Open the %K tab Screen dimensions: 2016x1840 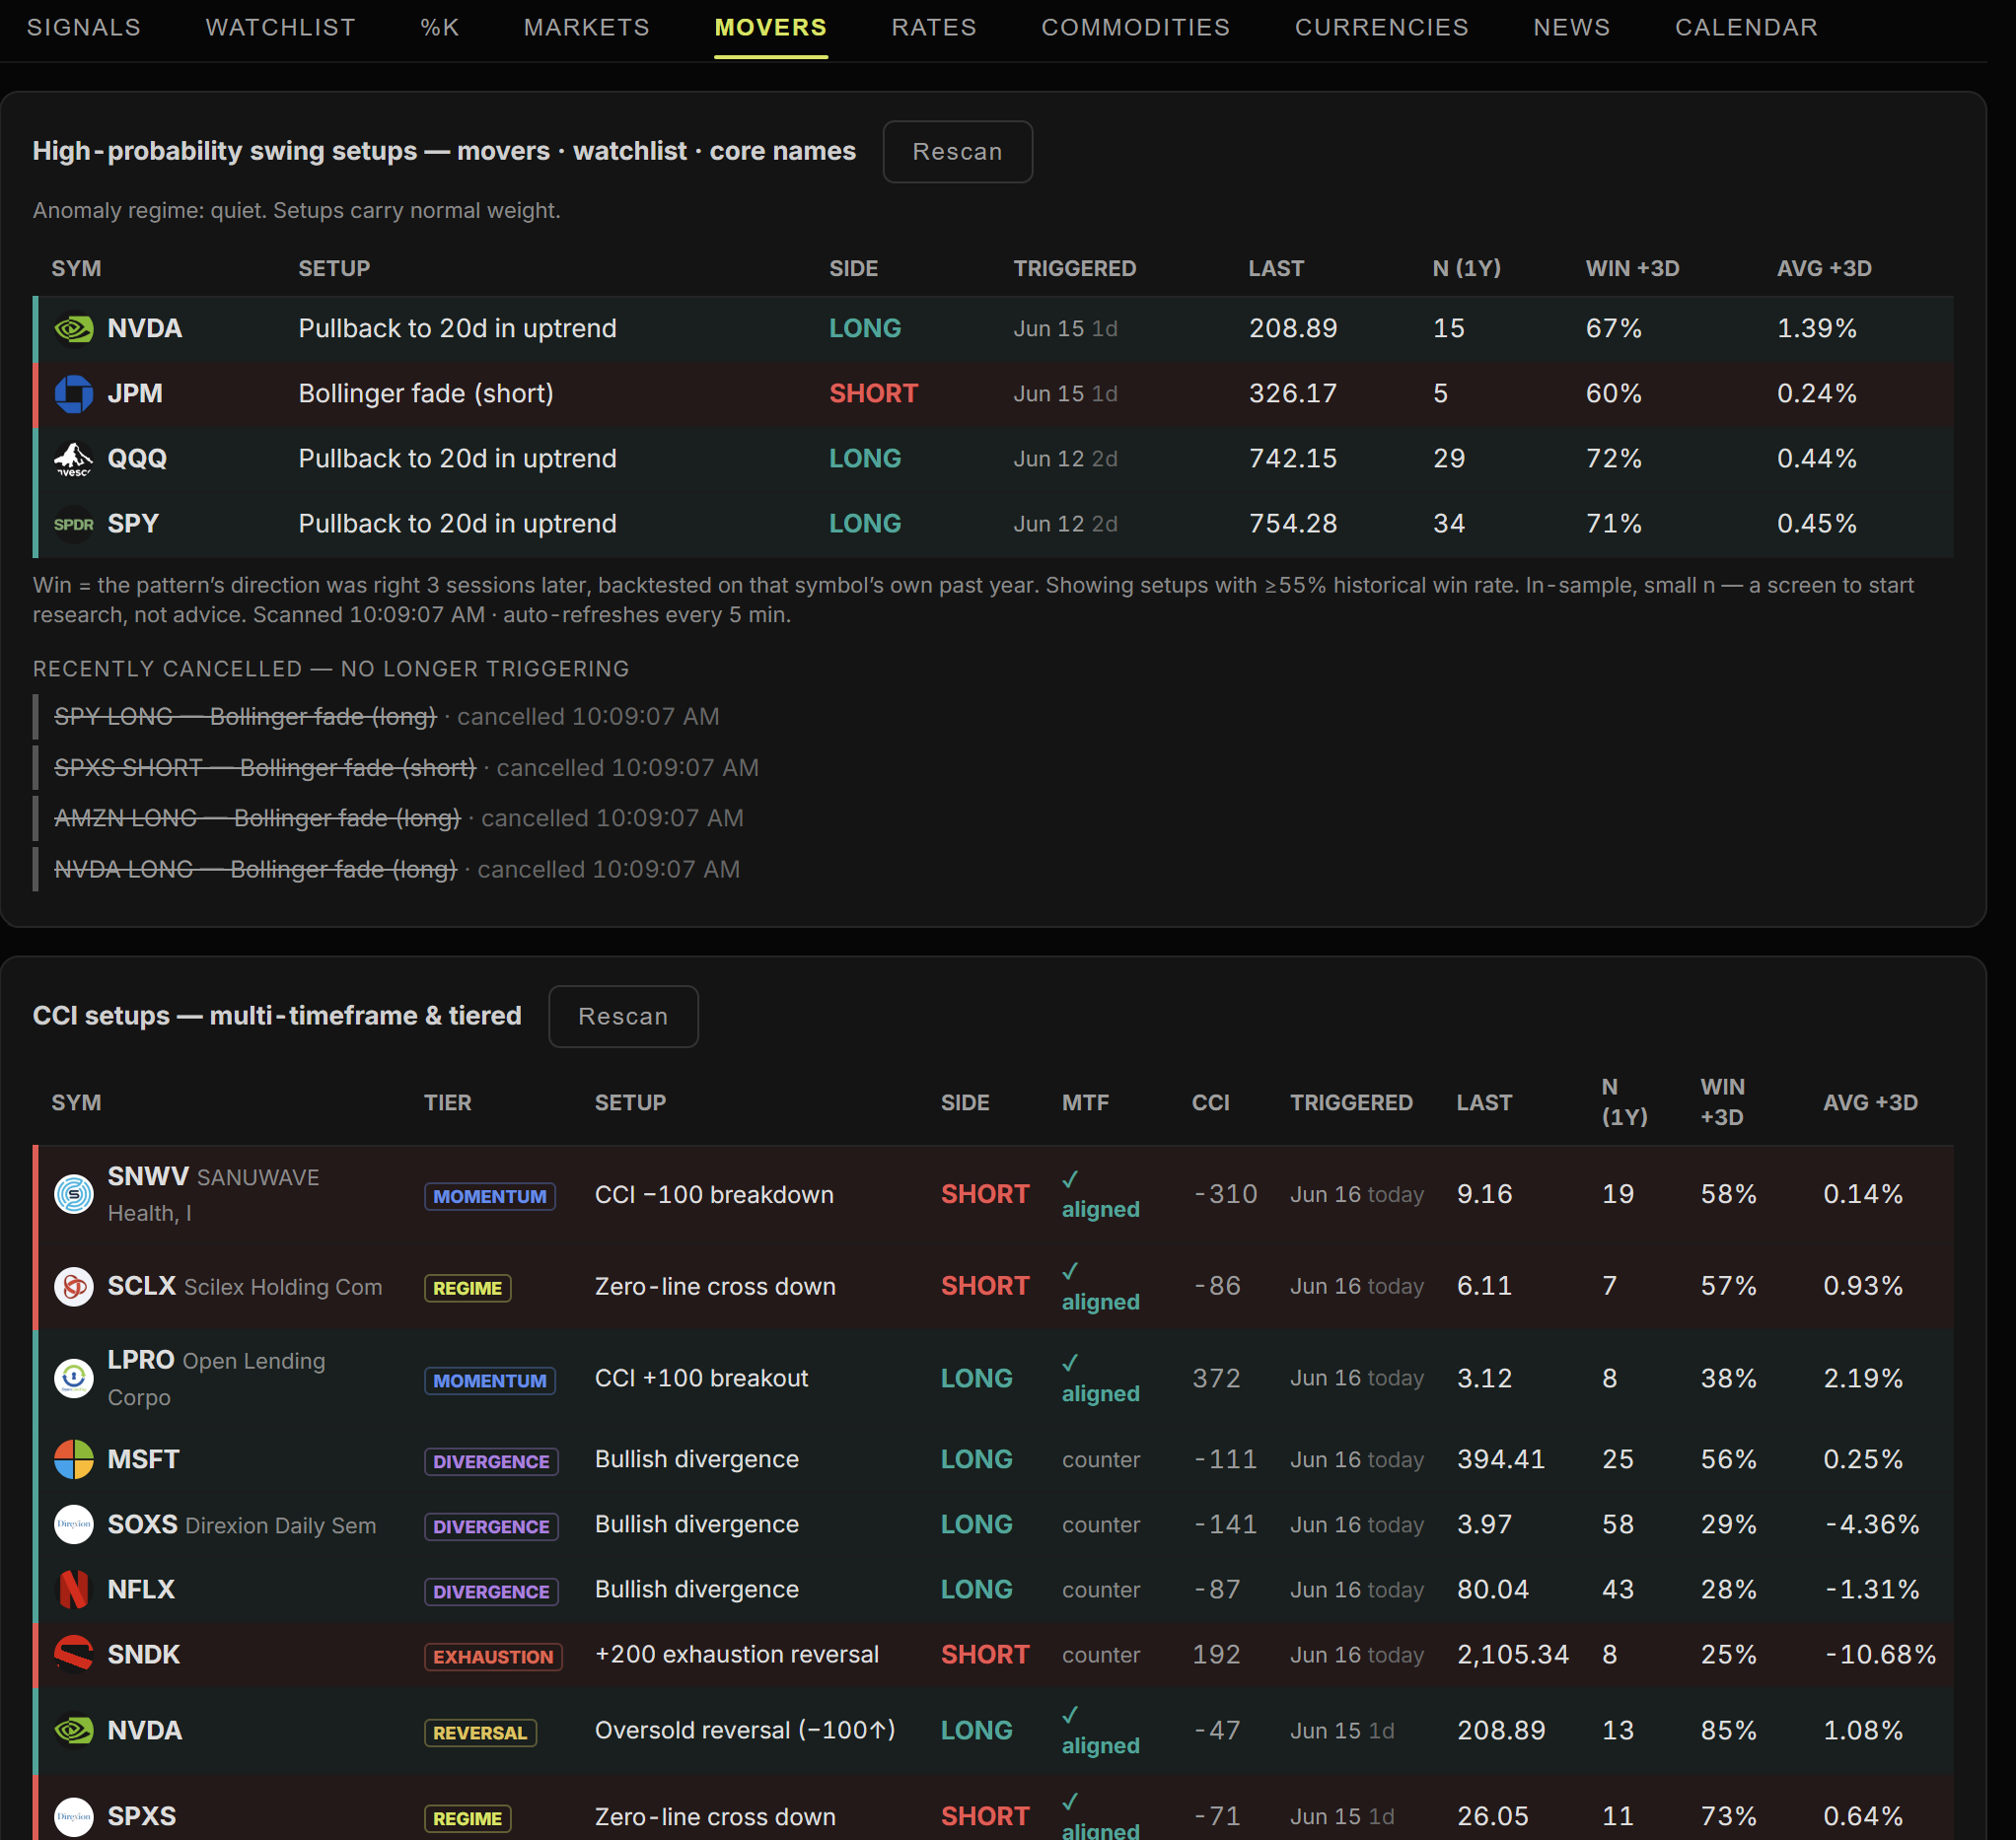[440, 28]
